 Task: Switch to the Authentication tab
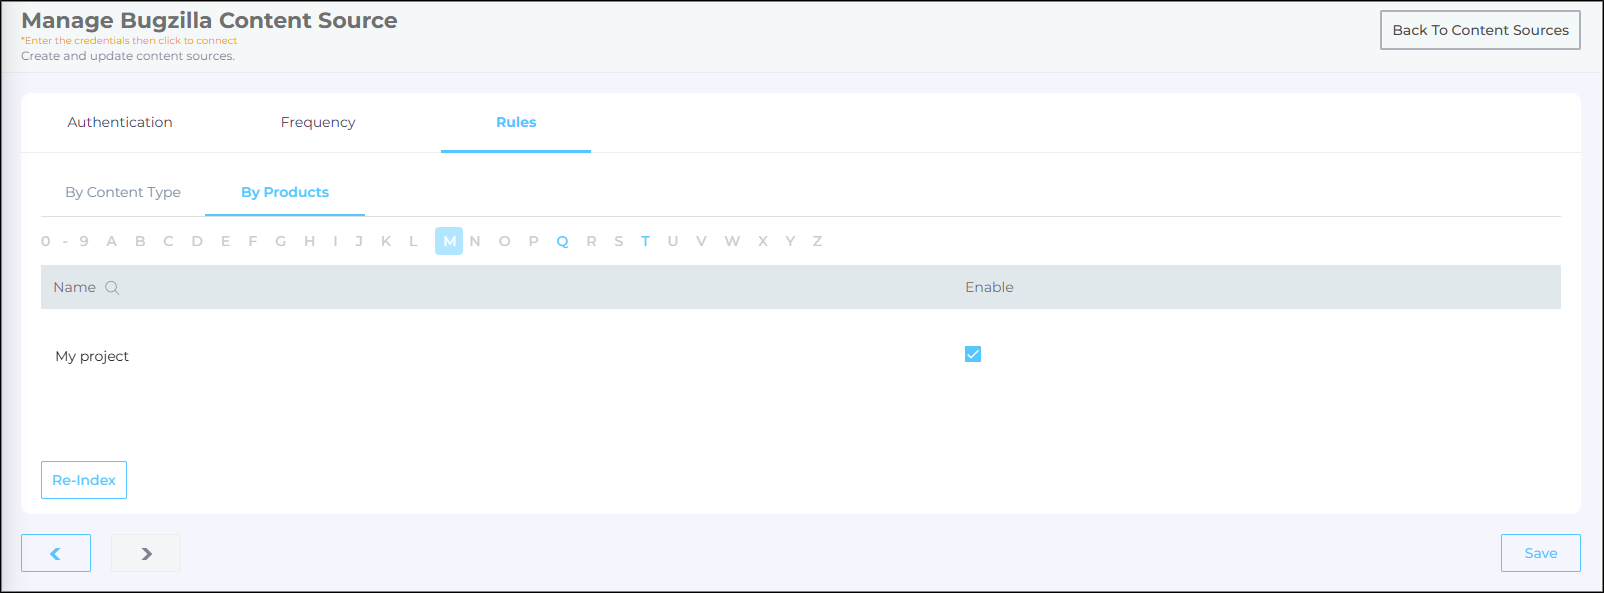[120, 122]
